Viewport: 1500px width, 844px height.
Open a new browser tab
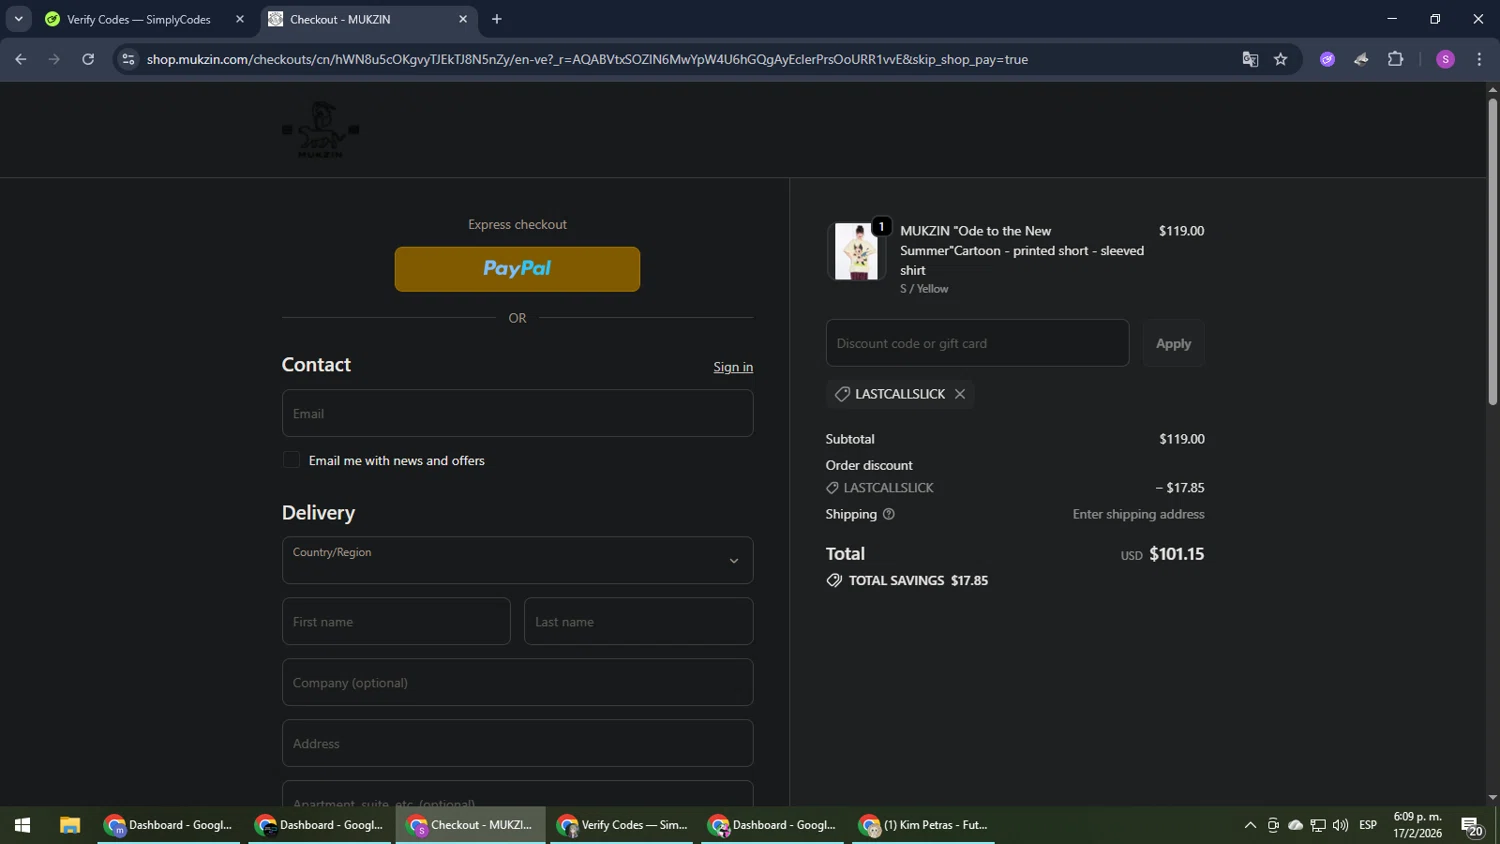click(497, 19)
